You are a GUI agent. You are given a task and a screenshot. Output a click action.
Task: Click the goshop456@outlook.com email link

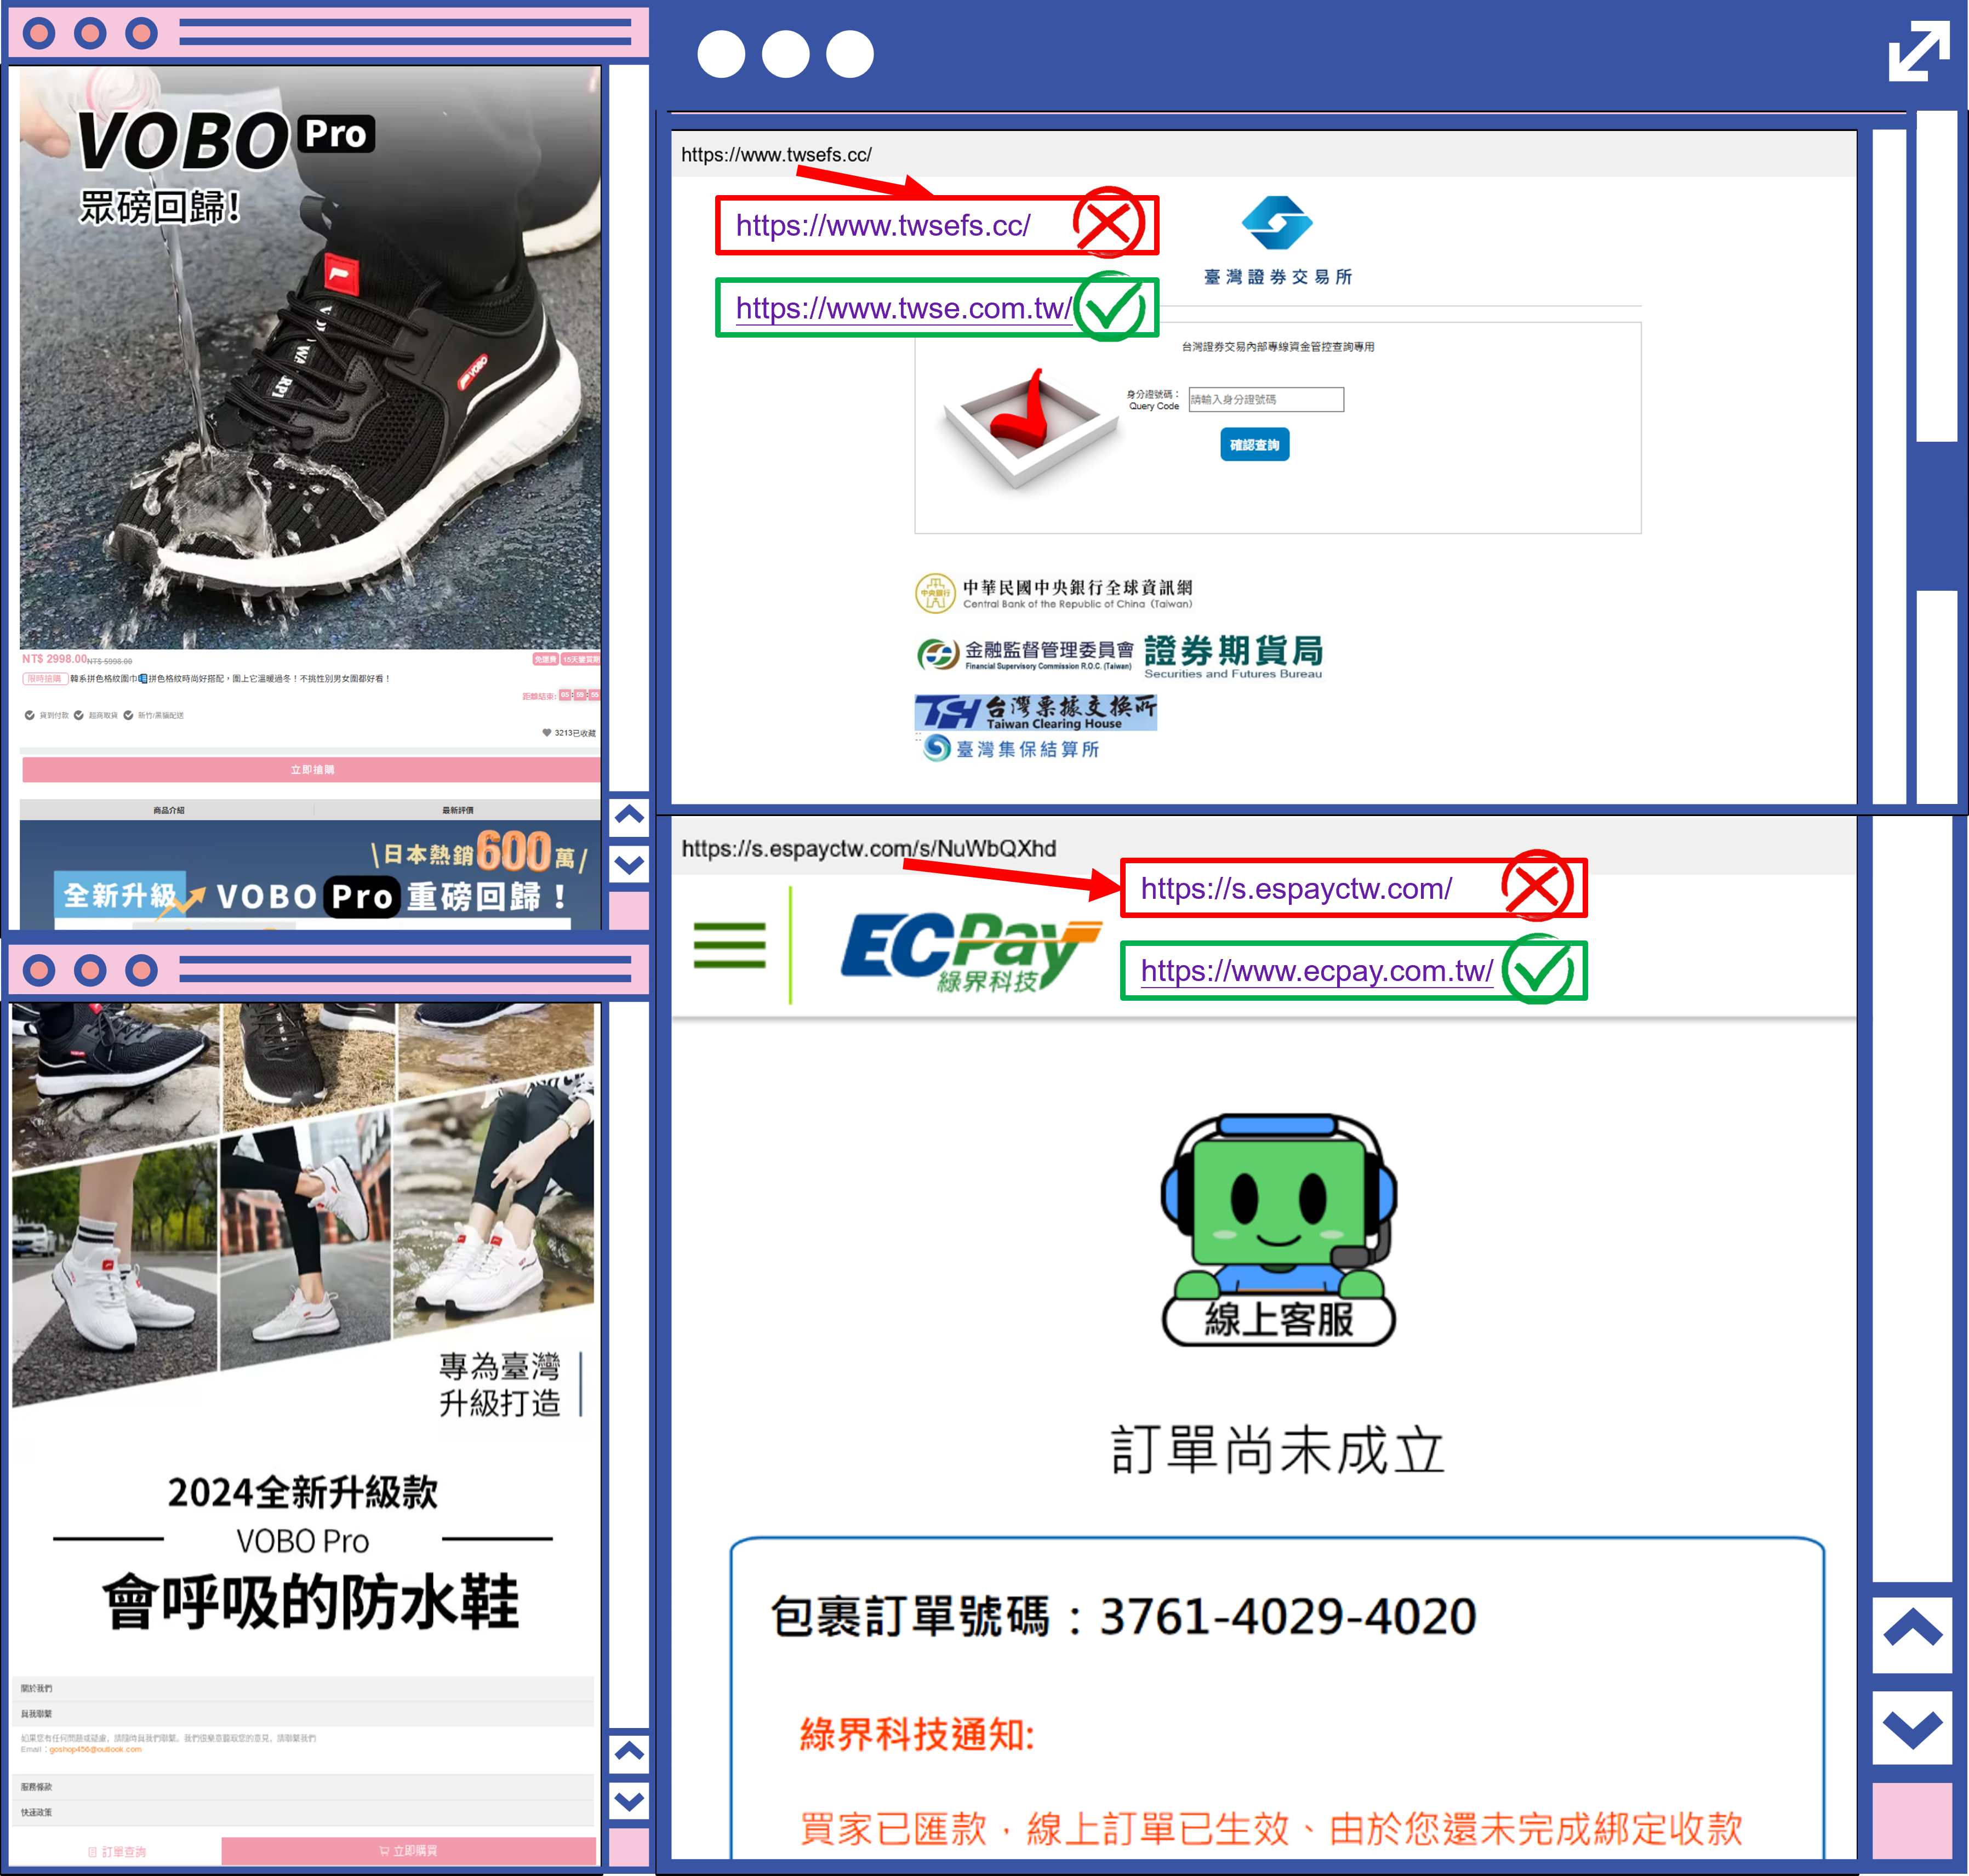point(96,1749)
